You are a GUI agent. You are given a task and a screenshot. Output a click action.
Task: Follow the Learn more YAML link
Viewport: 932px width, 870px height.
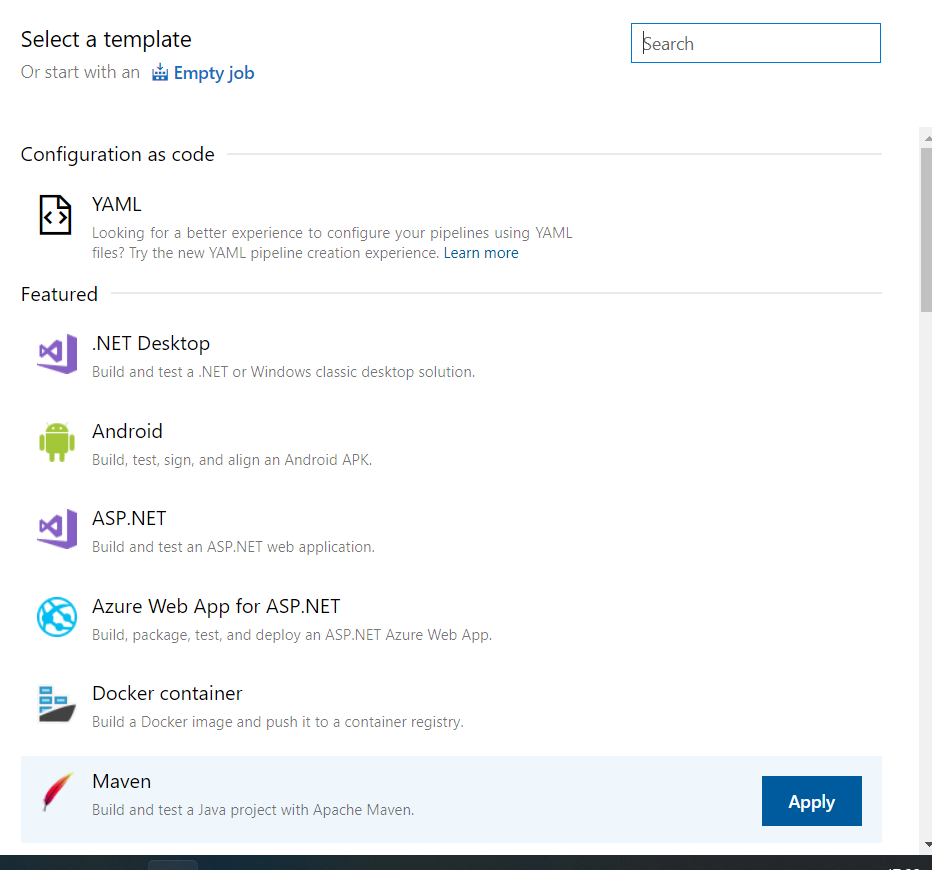(481, 253)
